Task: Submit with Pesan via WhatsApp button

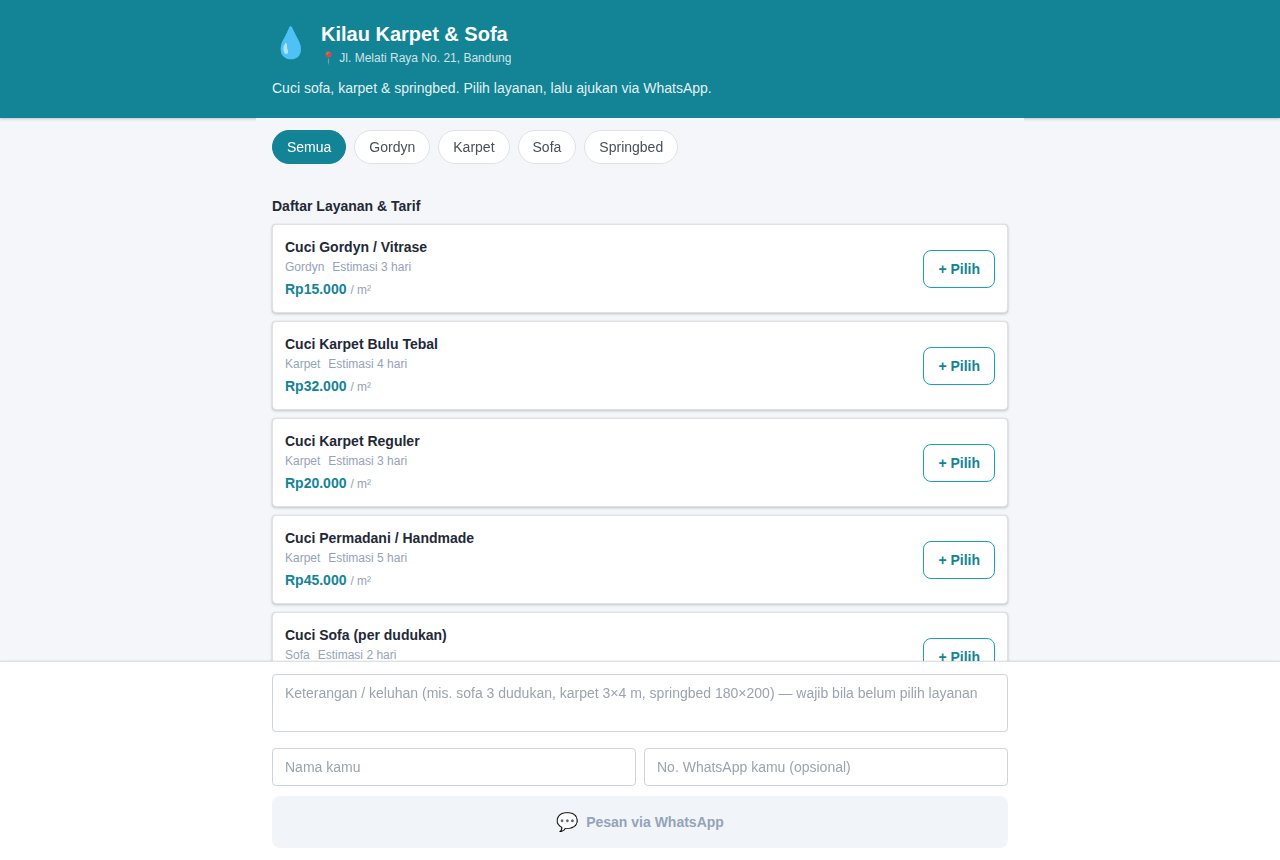Action: (640, 822)
